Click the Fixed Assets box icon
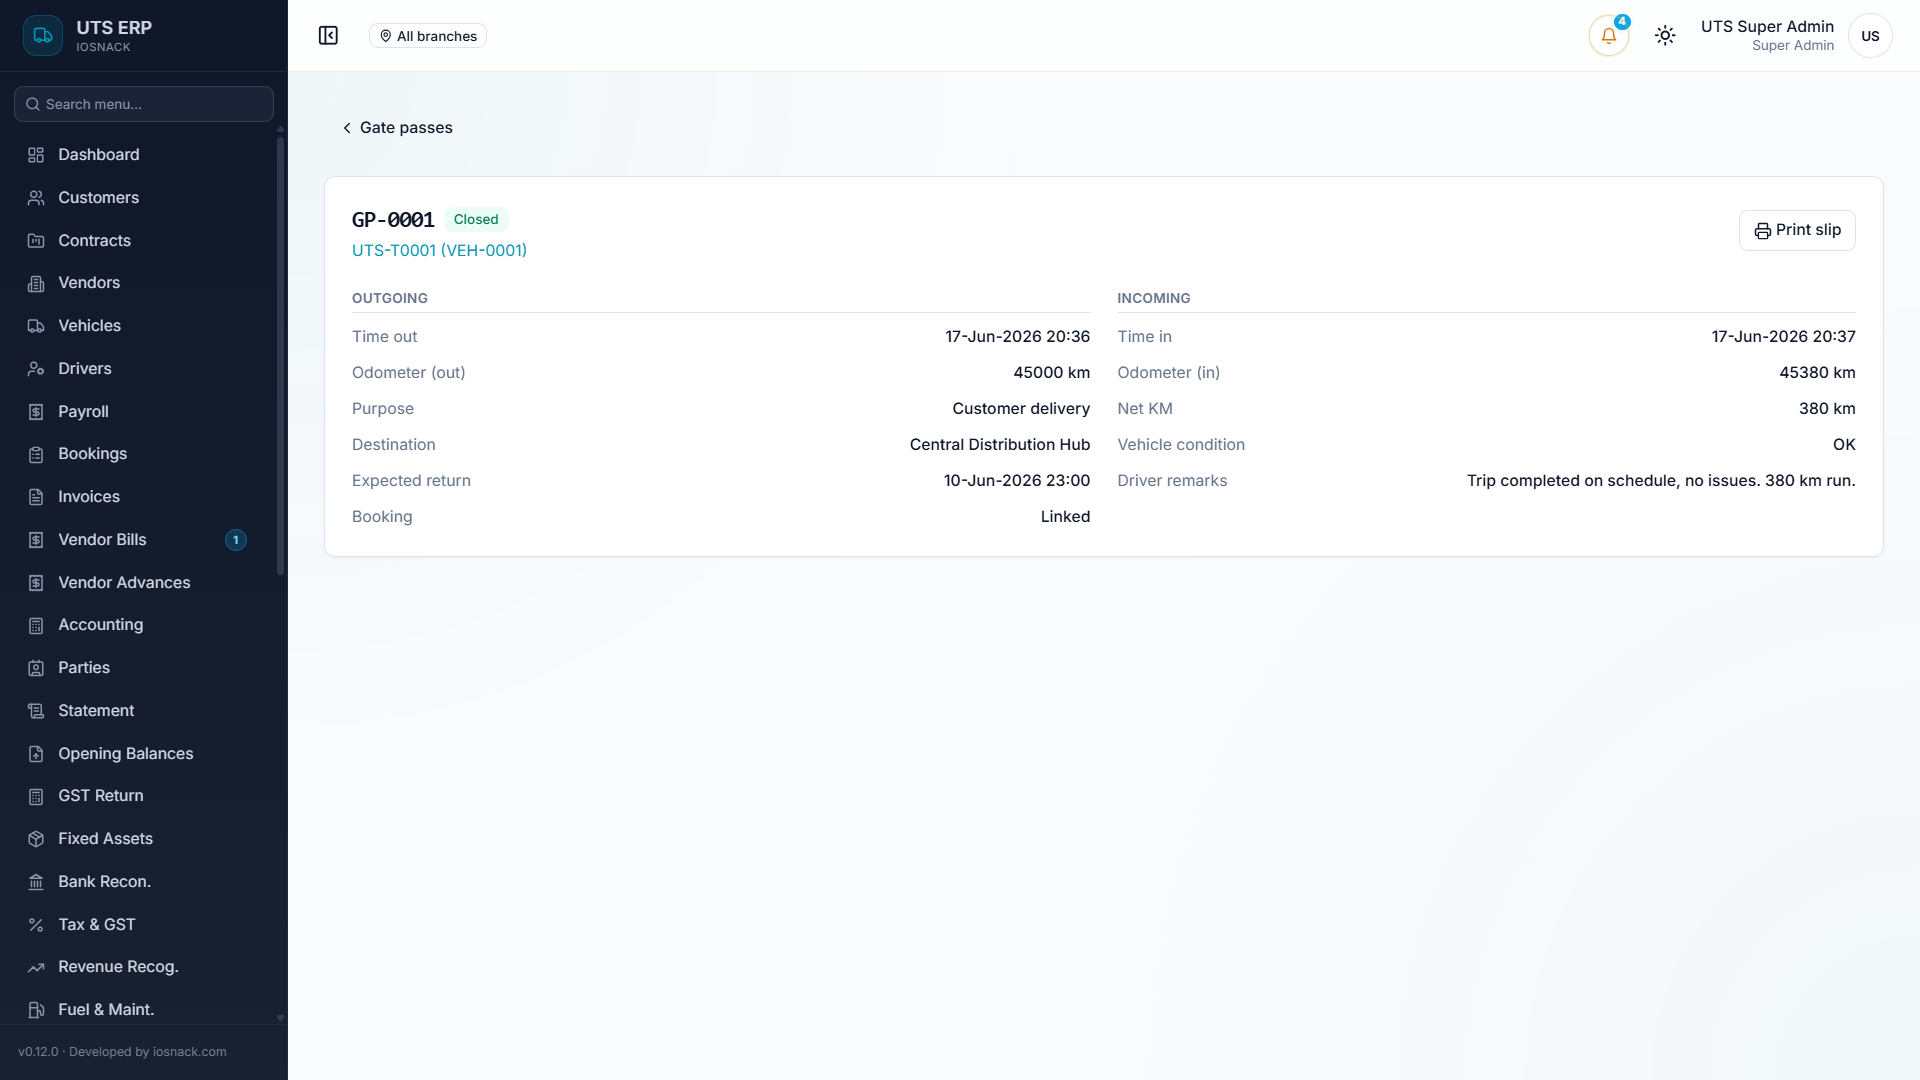 tap(36, 839)
